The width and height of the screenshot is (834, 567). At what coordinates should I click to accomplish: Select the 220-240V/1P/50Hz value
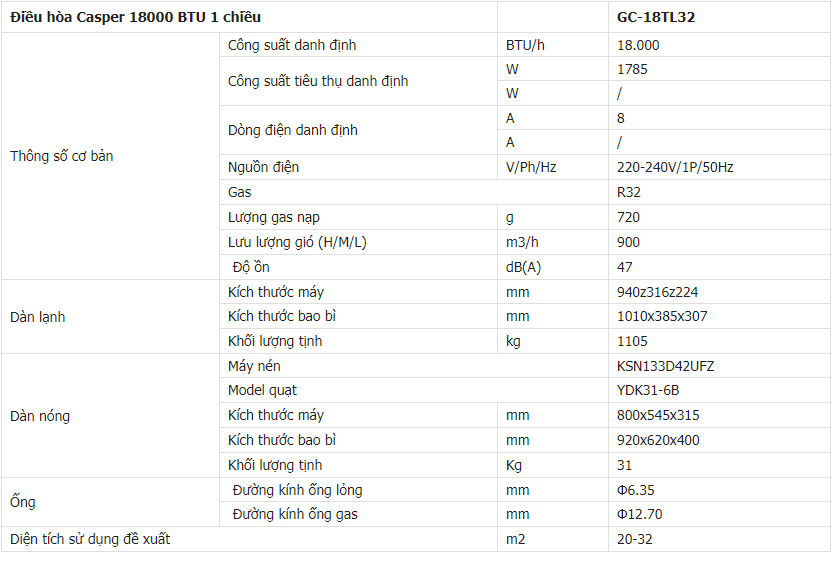click(675, 167)
